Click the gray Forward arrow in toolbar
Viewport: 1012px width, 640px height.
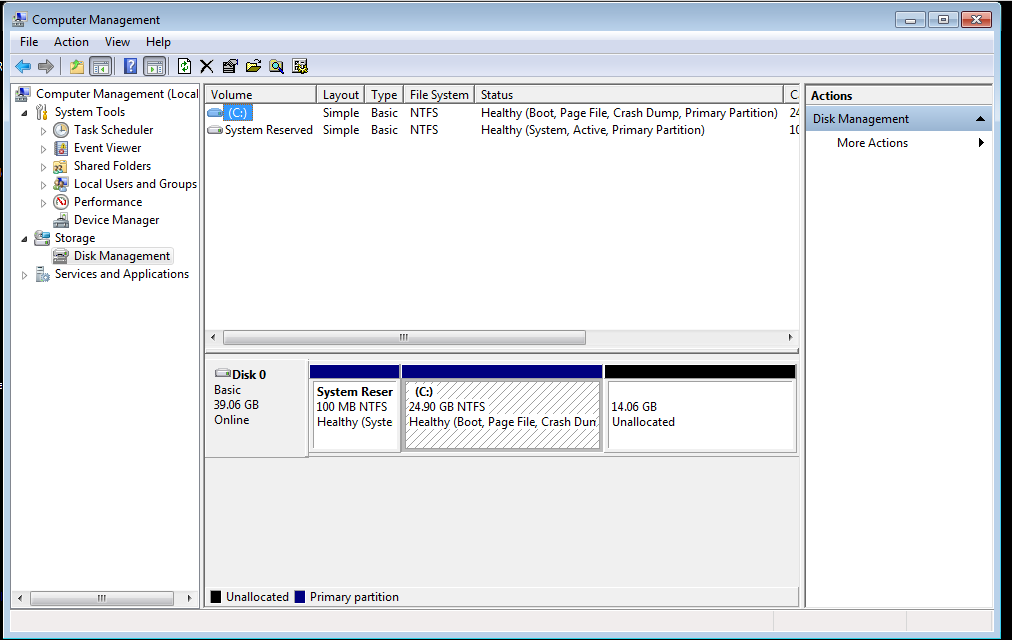(46, 66)
